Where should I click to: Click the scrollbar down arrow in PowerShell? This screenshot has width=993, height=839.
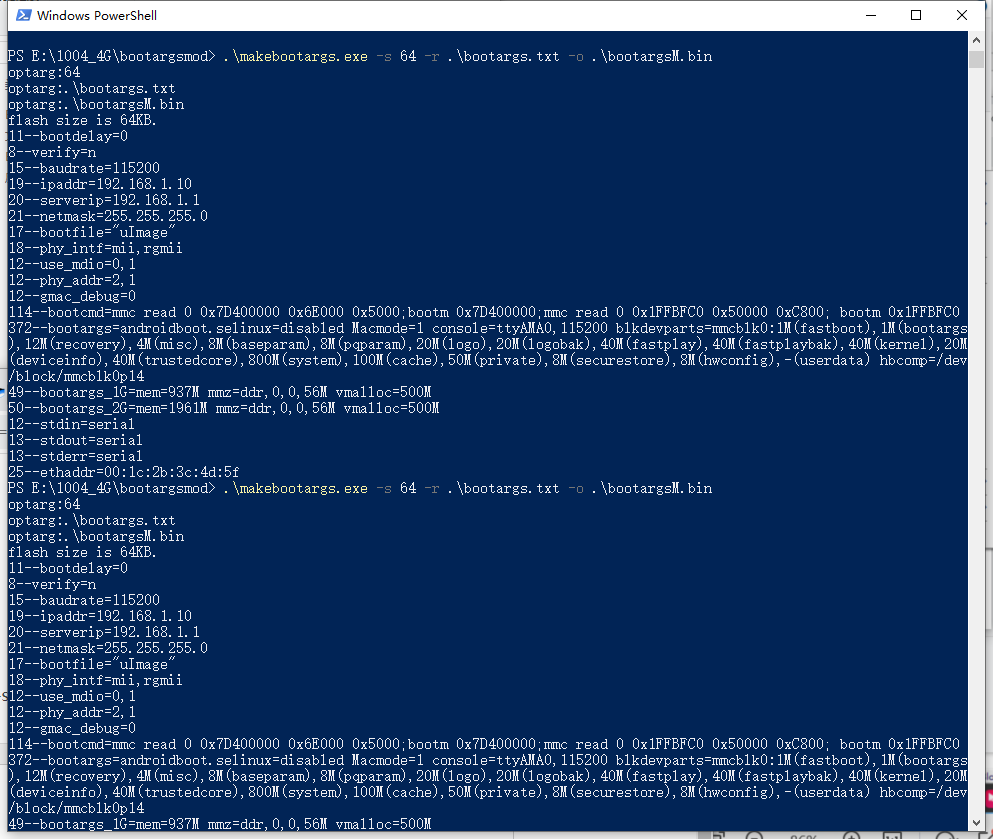[976, 823]
